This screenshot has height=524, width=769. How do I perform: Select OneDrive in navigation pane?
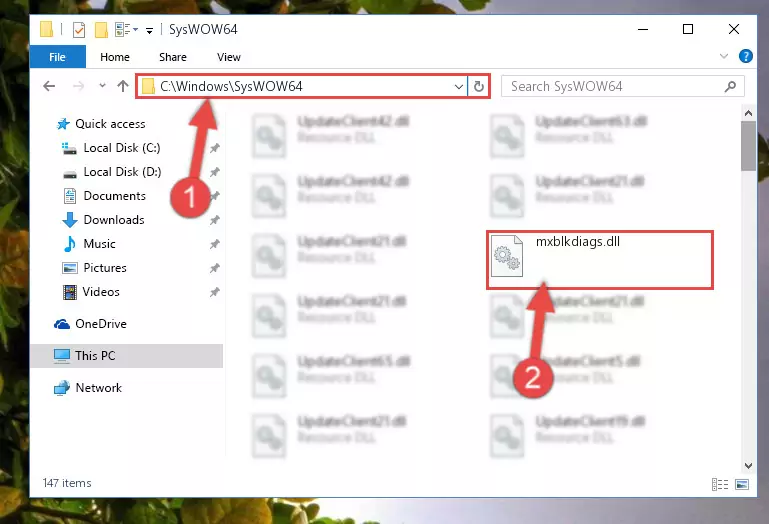tap(101, 324)
